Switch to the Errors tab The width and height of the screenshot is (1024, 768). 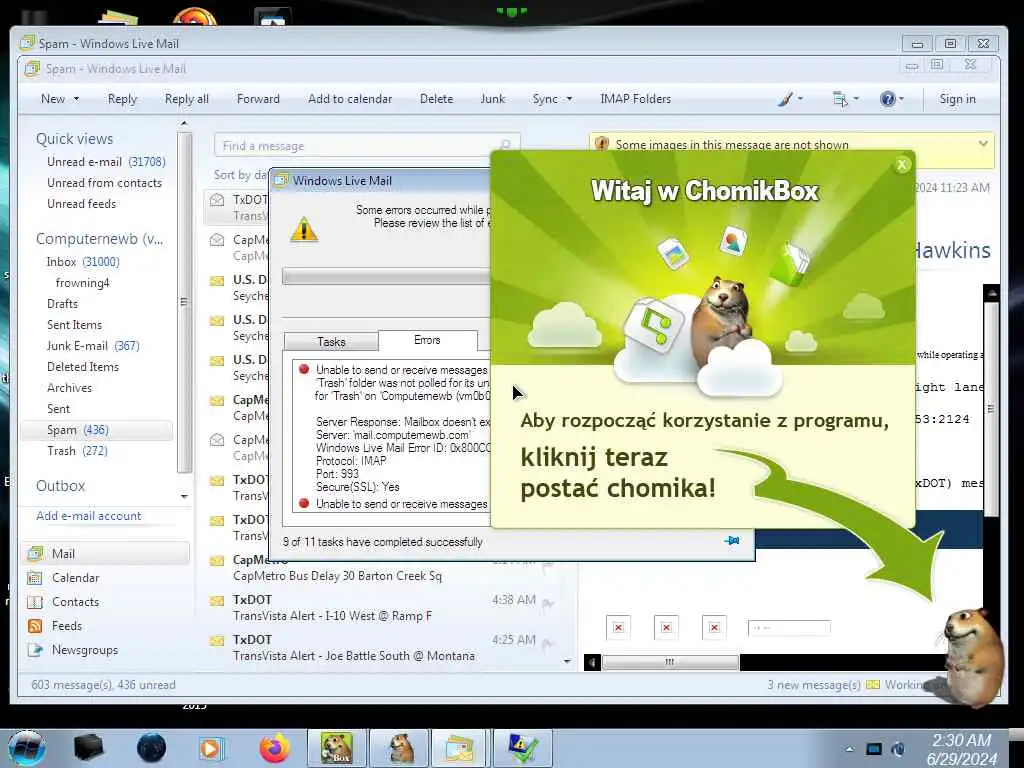427,340
